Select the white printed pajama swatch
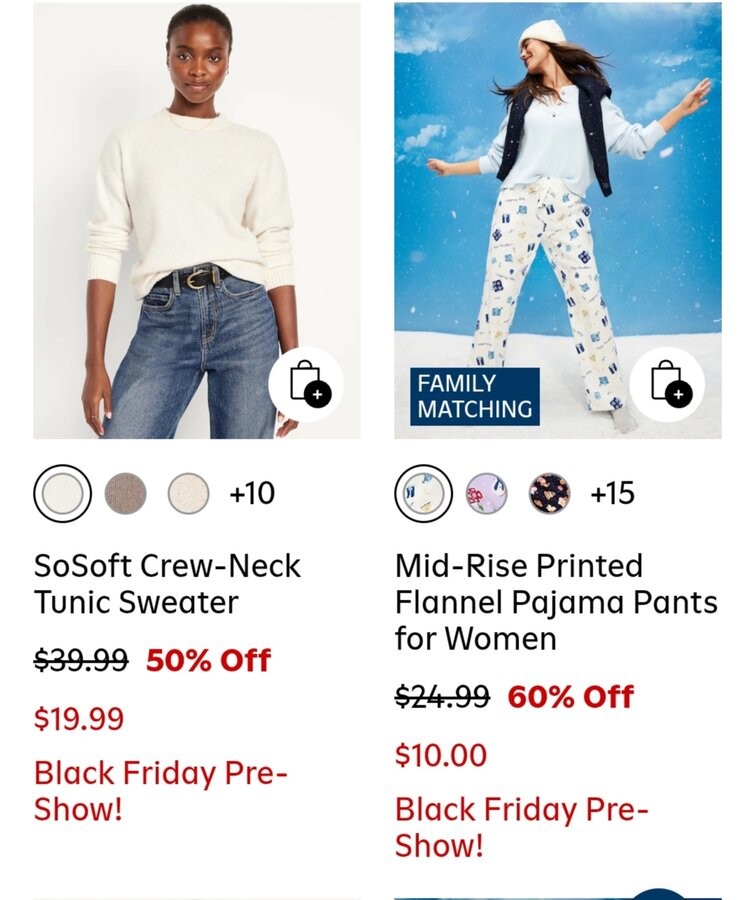755x900 pixels. click(x=423, y=493)
